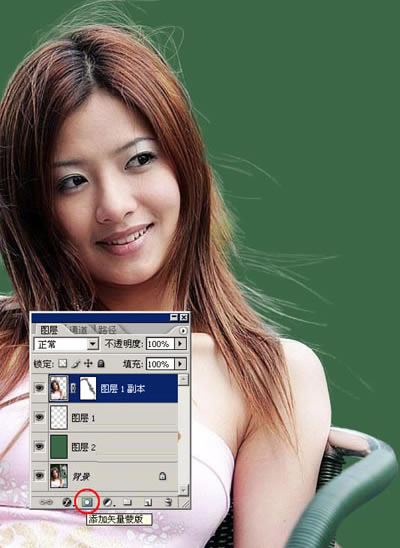
Task: Click the green 图层 2 thumbnail
Action: pos(59,446)
